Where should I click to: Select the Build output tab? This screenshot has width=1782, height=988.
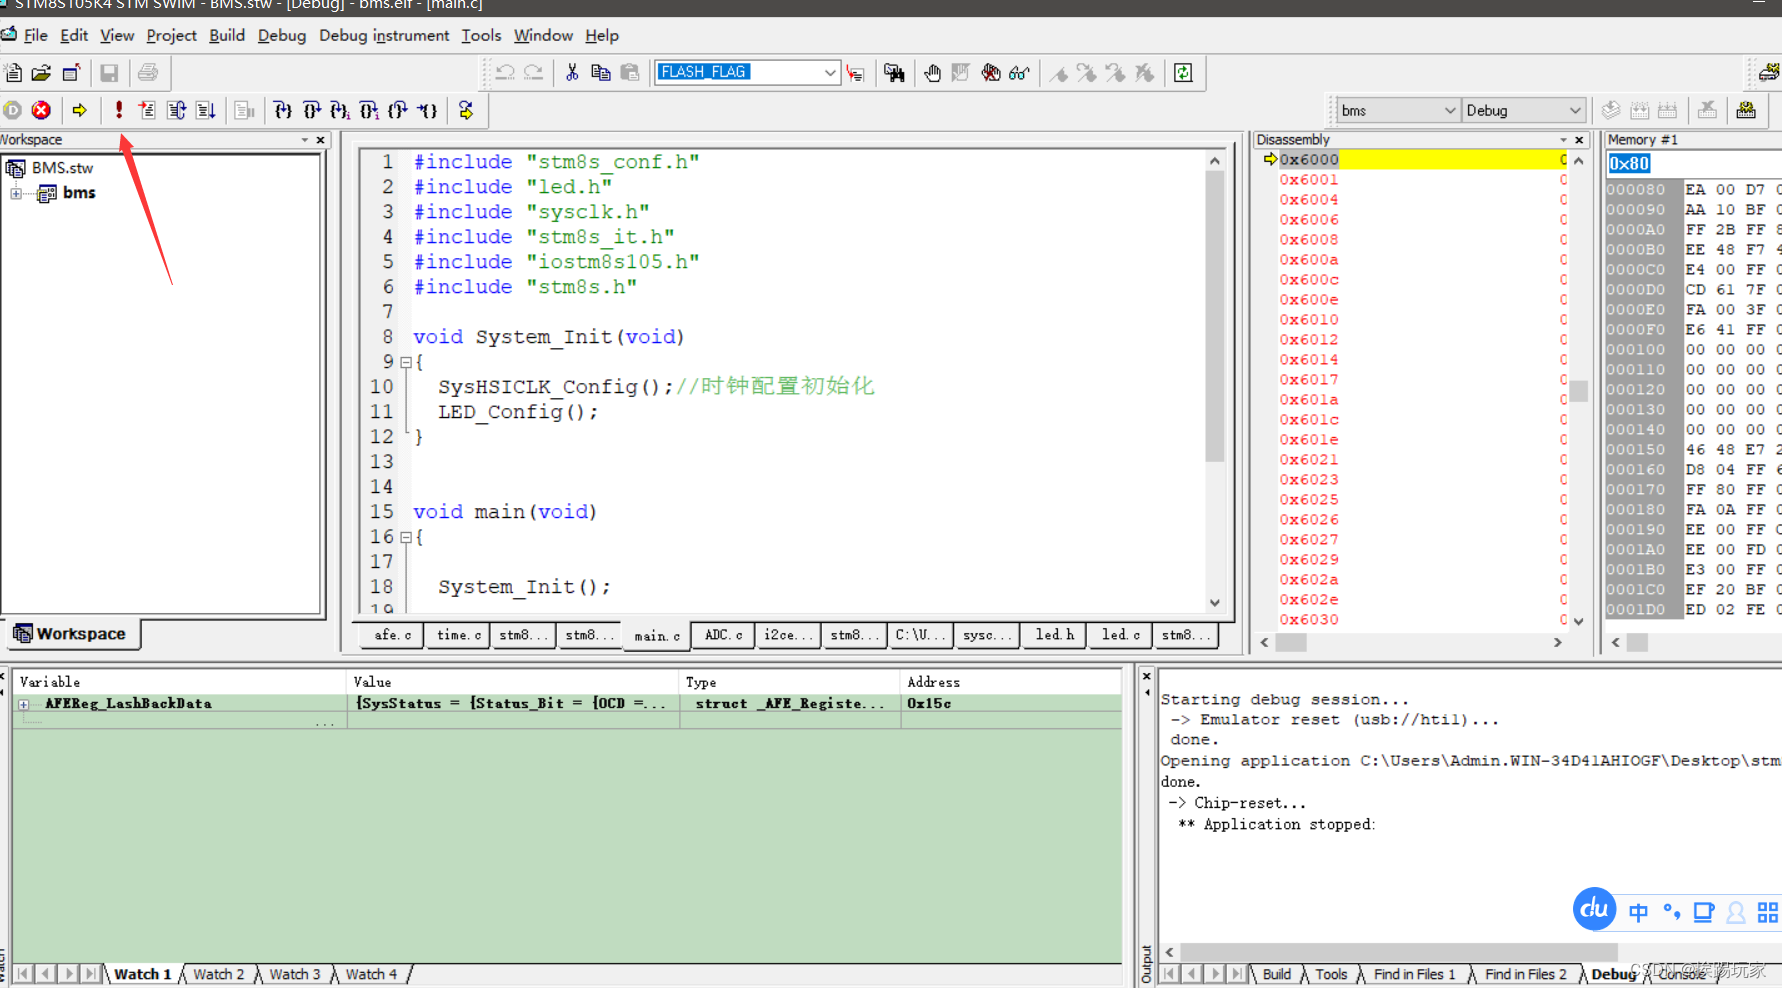1276,974
